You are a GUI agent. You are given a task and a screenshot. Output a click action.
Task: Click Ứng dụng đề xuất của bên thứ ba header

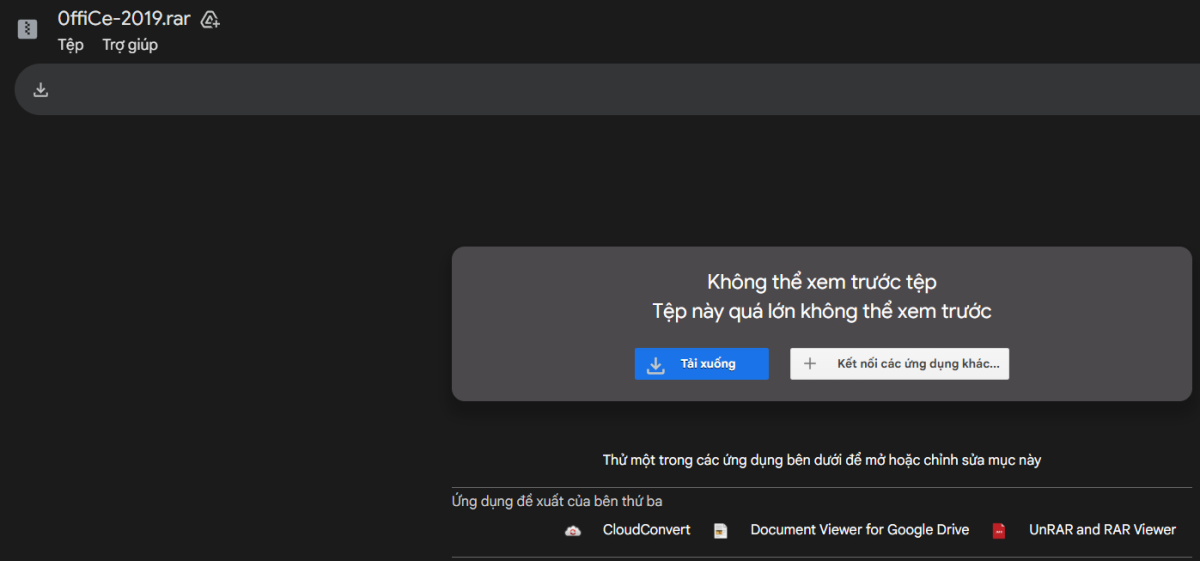(556, 501)
